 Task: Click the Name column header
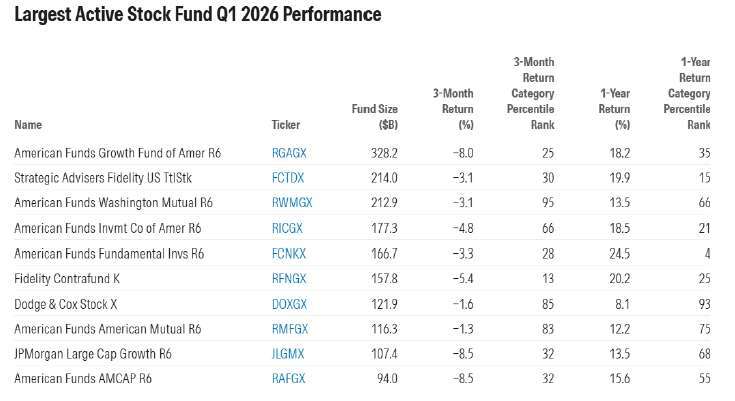tap(29, 125)
